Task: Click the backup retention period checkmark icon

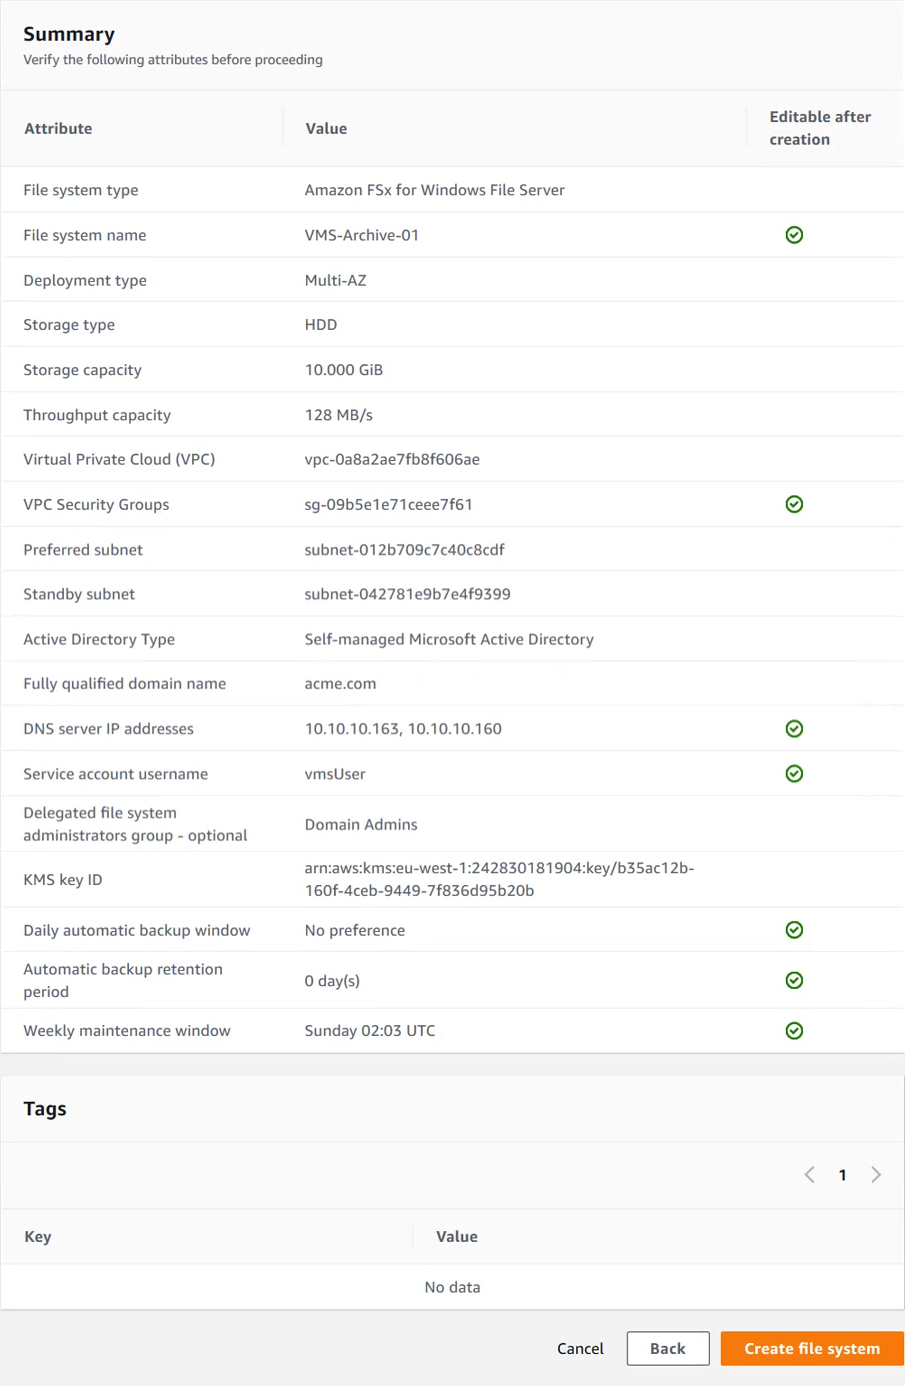Action: click(x=794, y=980)
